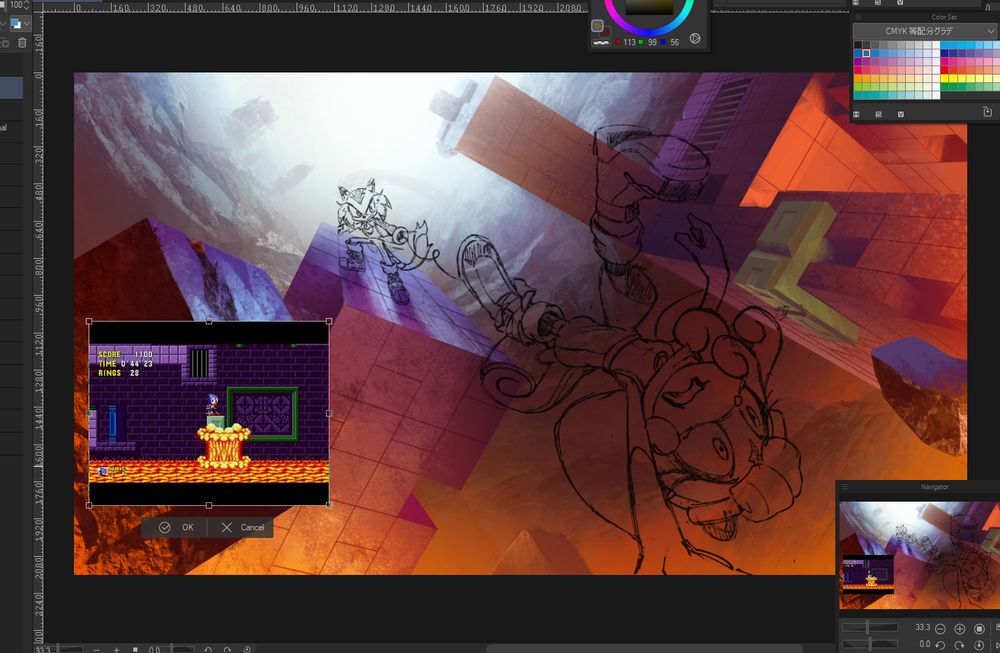Viewport: 1000px width, 653px height.
Task: Cancel the image transform
Action: (x=242, y=527)
